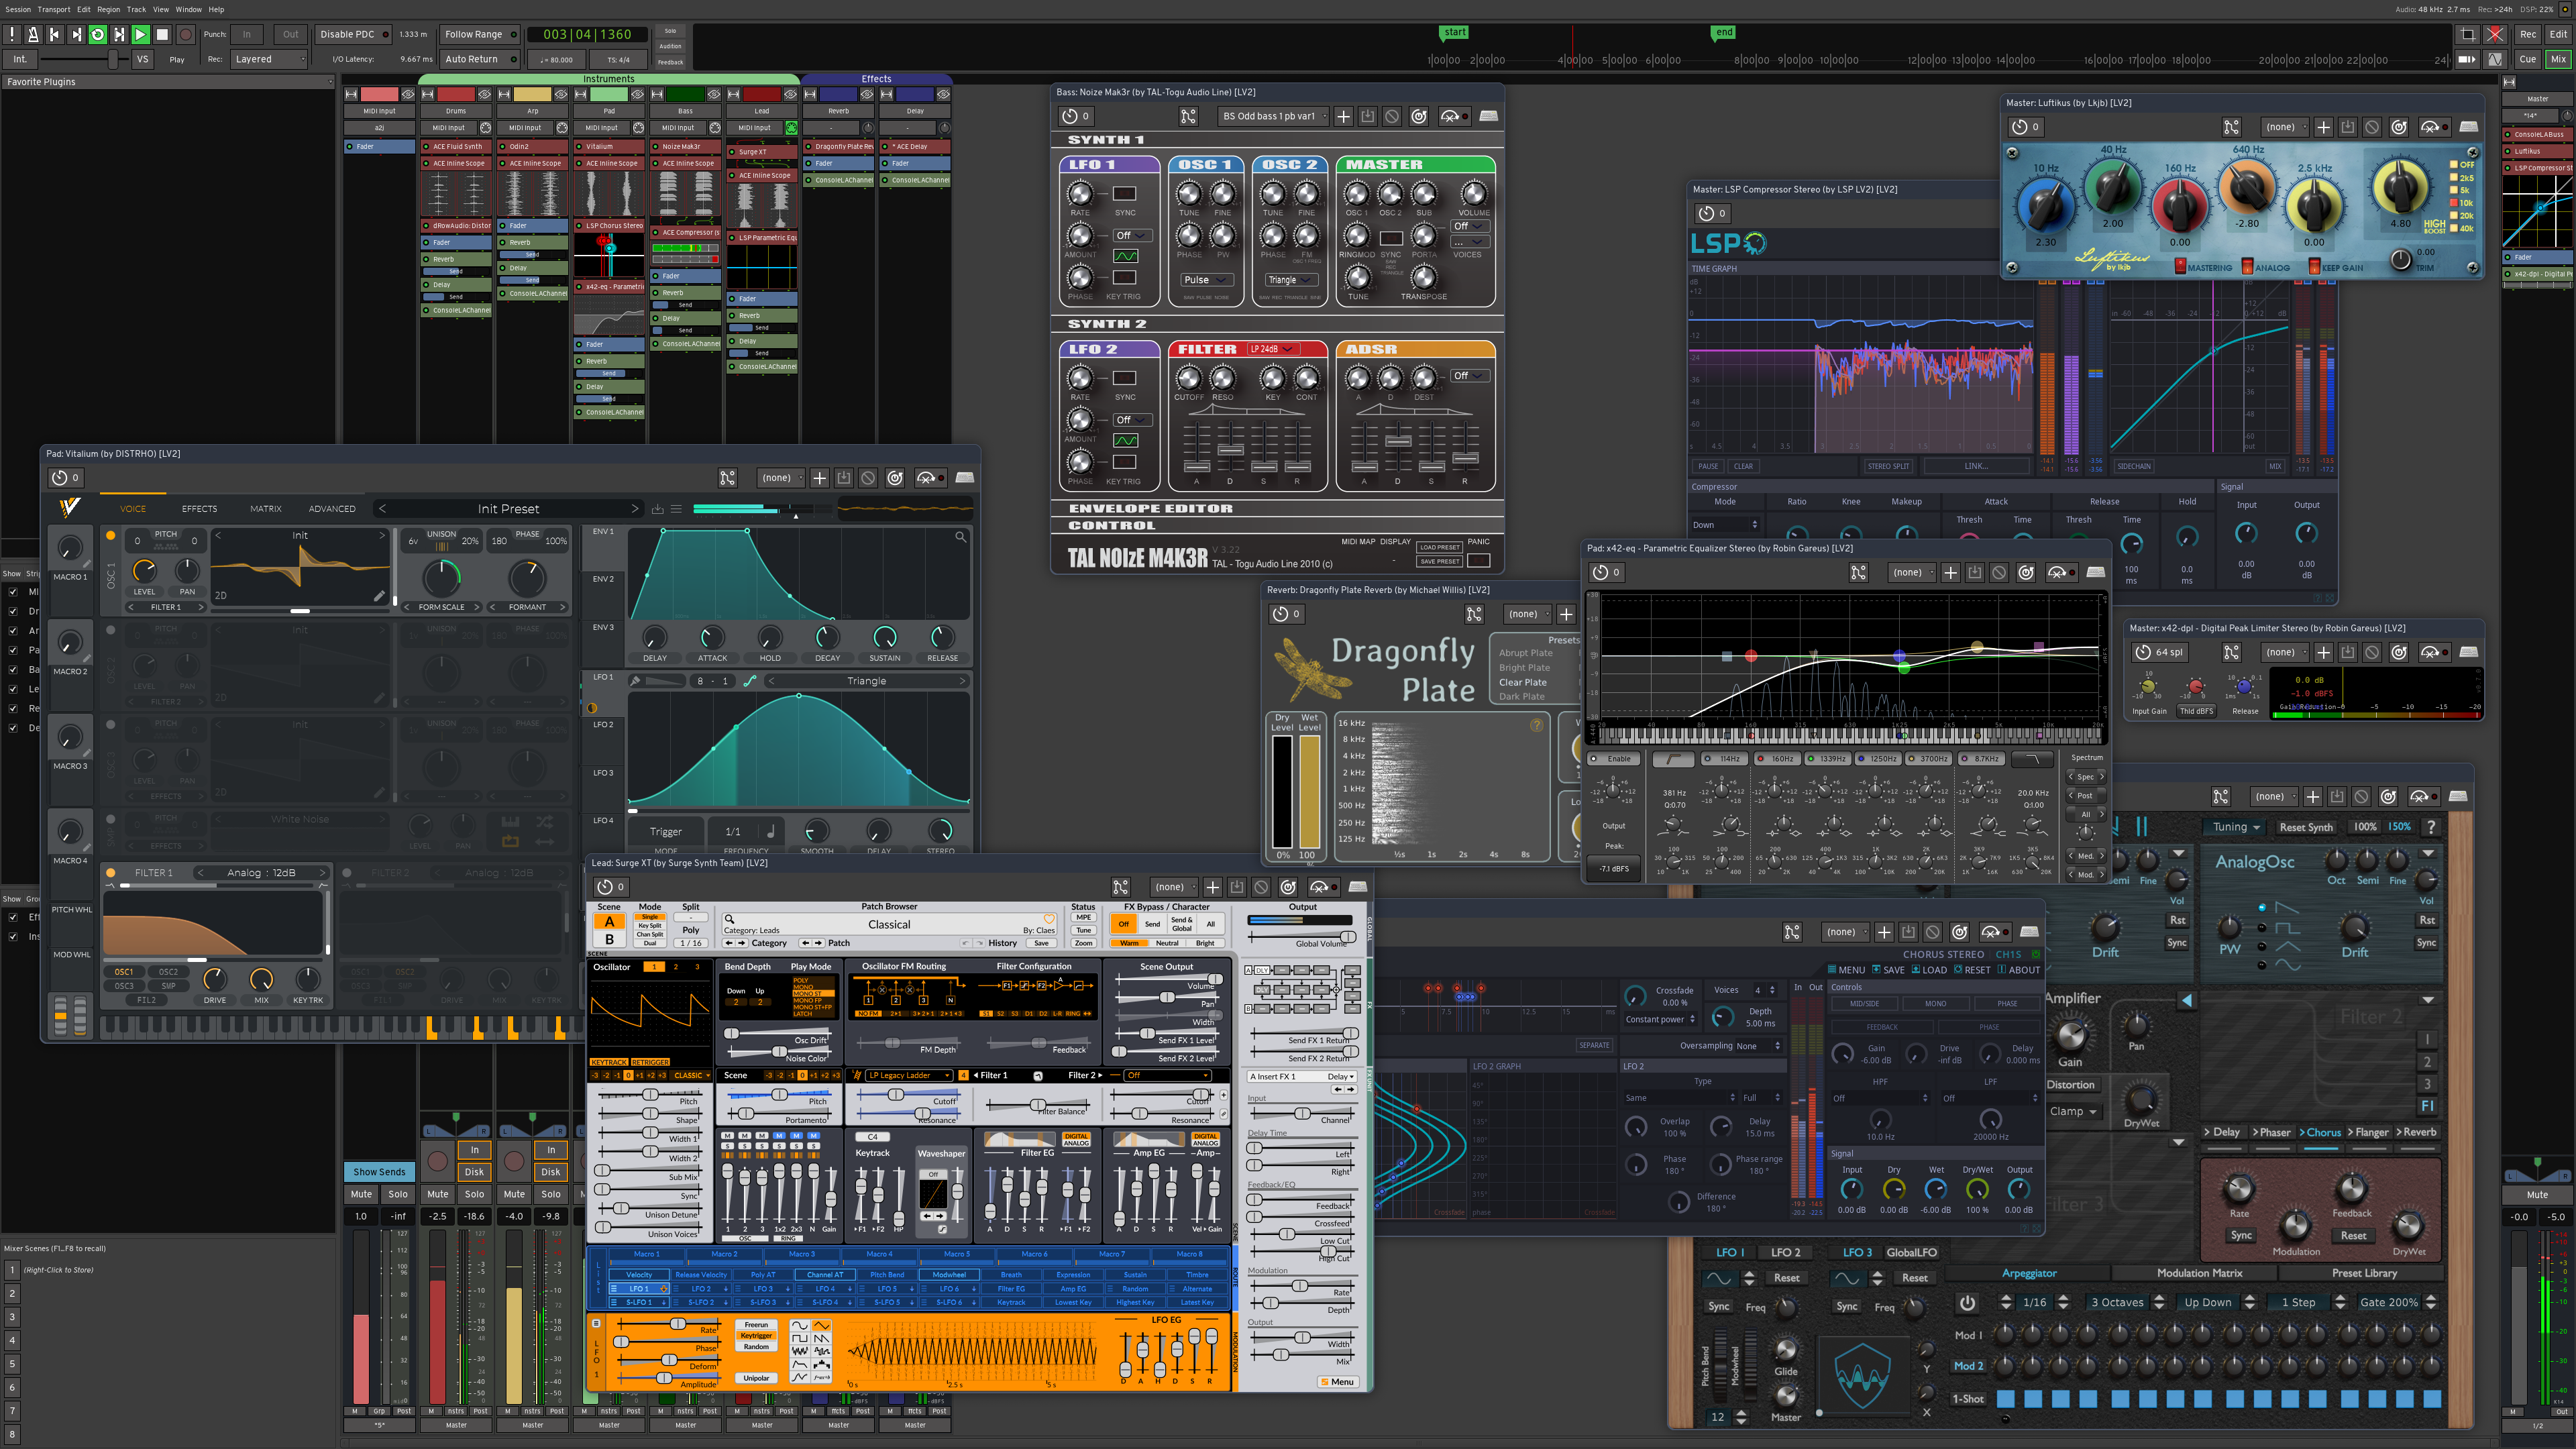Click the green start marker on timeline
The height and width of the screenshot is (1449, 2576).
(x=1454, y=32)
